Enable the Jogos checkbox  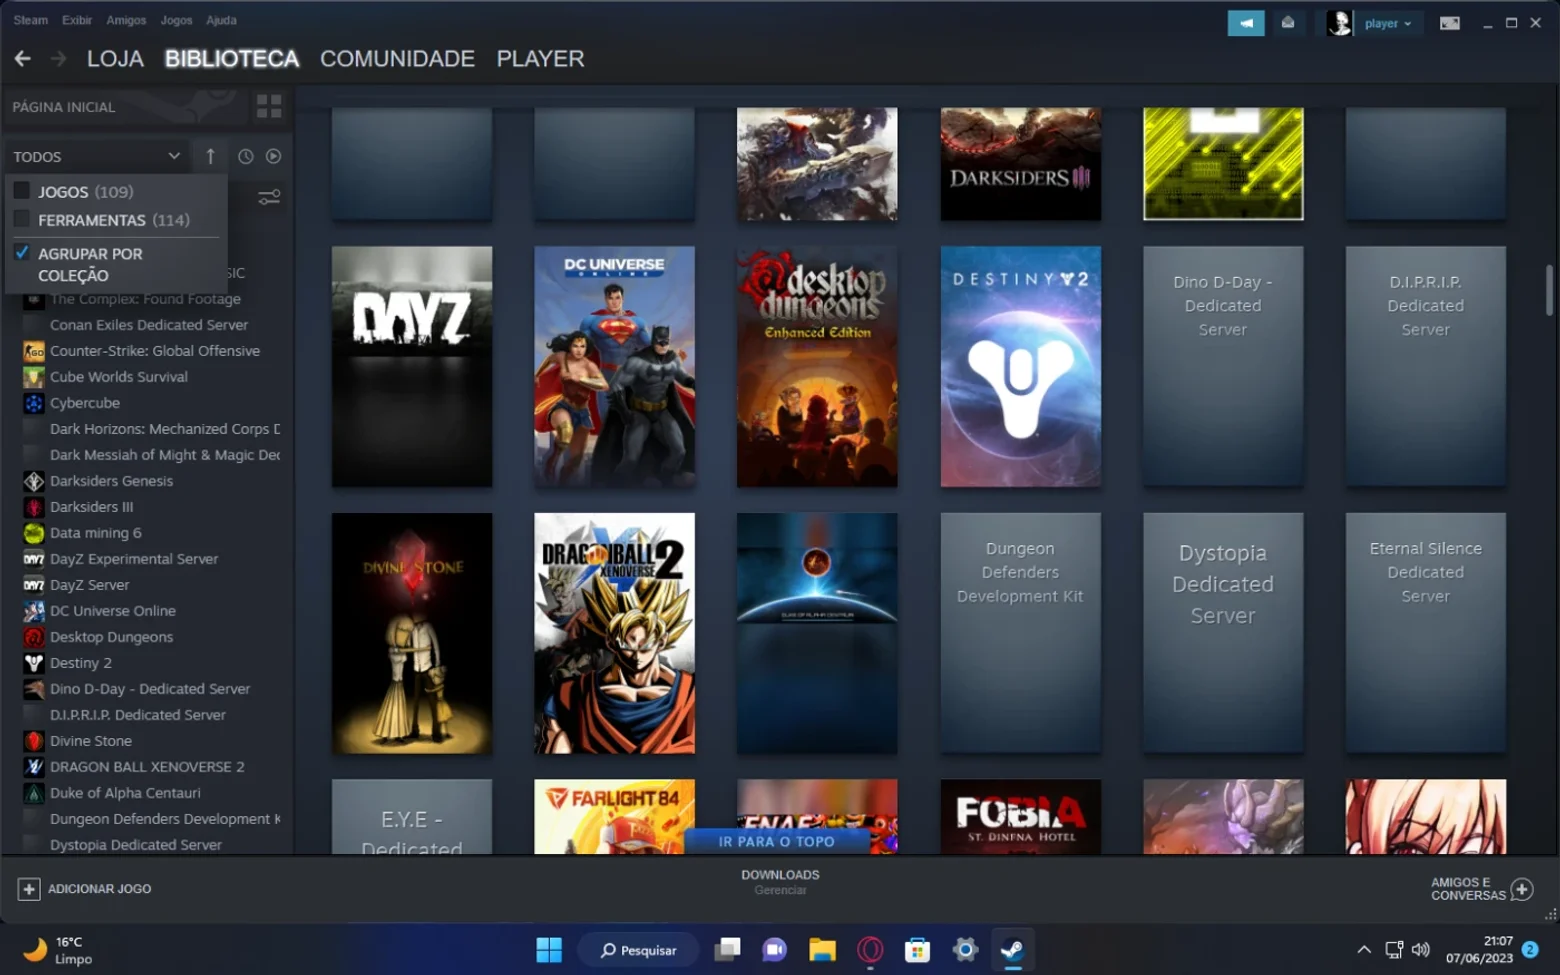click(x=22, y=191)
